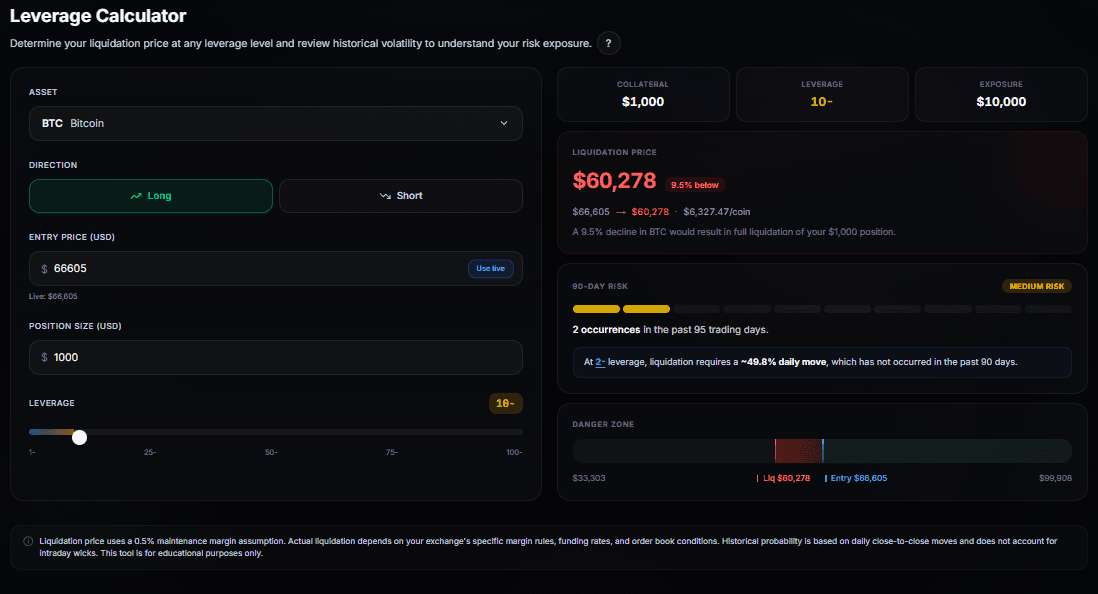Image resolution: width=1098 pixels, height=594 pixels.
Task: Click the $6,327.47/coin value
Action: [716, 212]
